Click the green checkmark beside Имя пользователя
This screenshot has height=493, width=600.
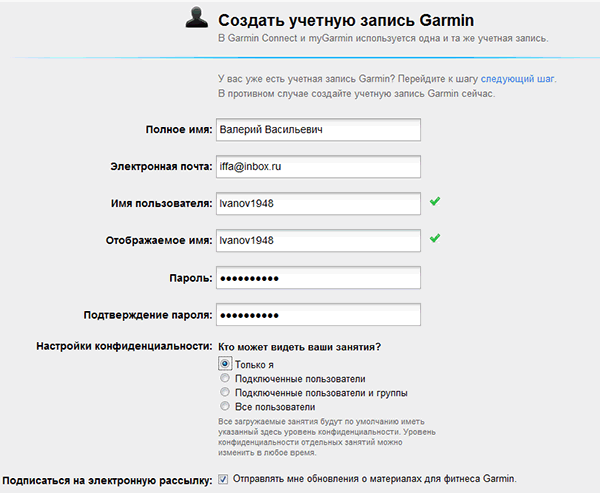coord(435,201)
